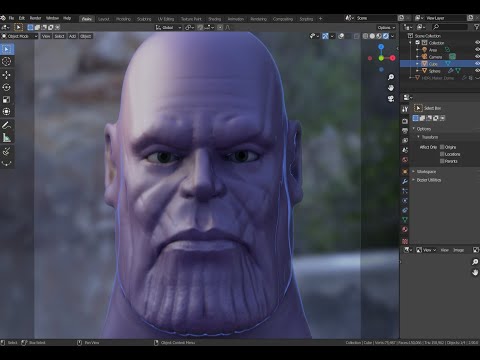Select the Select Box tool in the viewport toolbar

point(6,49)
